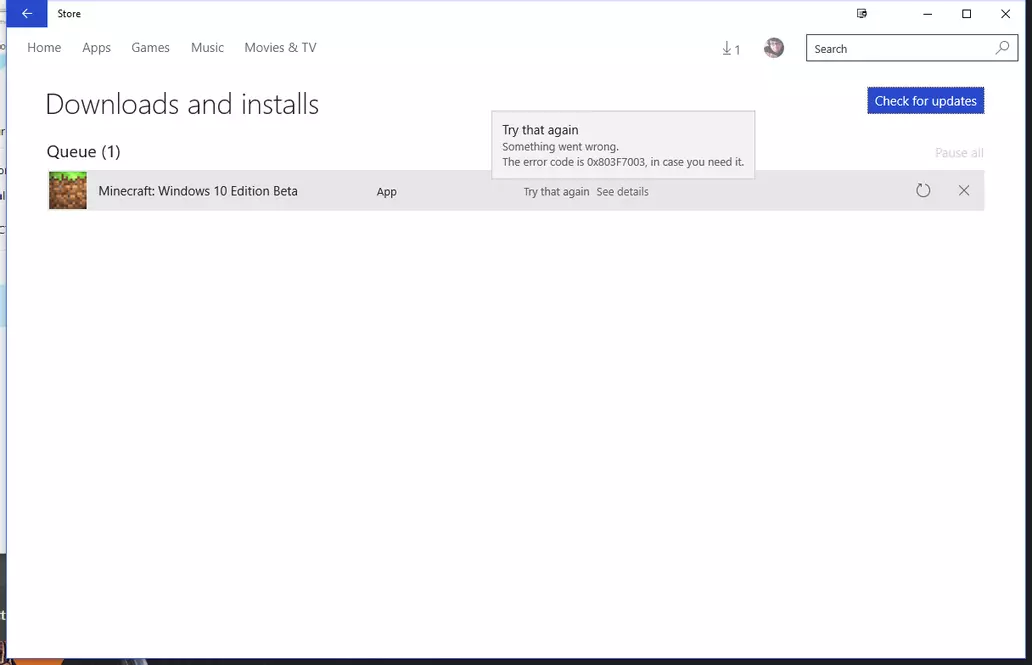Screen dimensions: 1032x665
Task: Click the Try that again link
Action: click(556, 191)
